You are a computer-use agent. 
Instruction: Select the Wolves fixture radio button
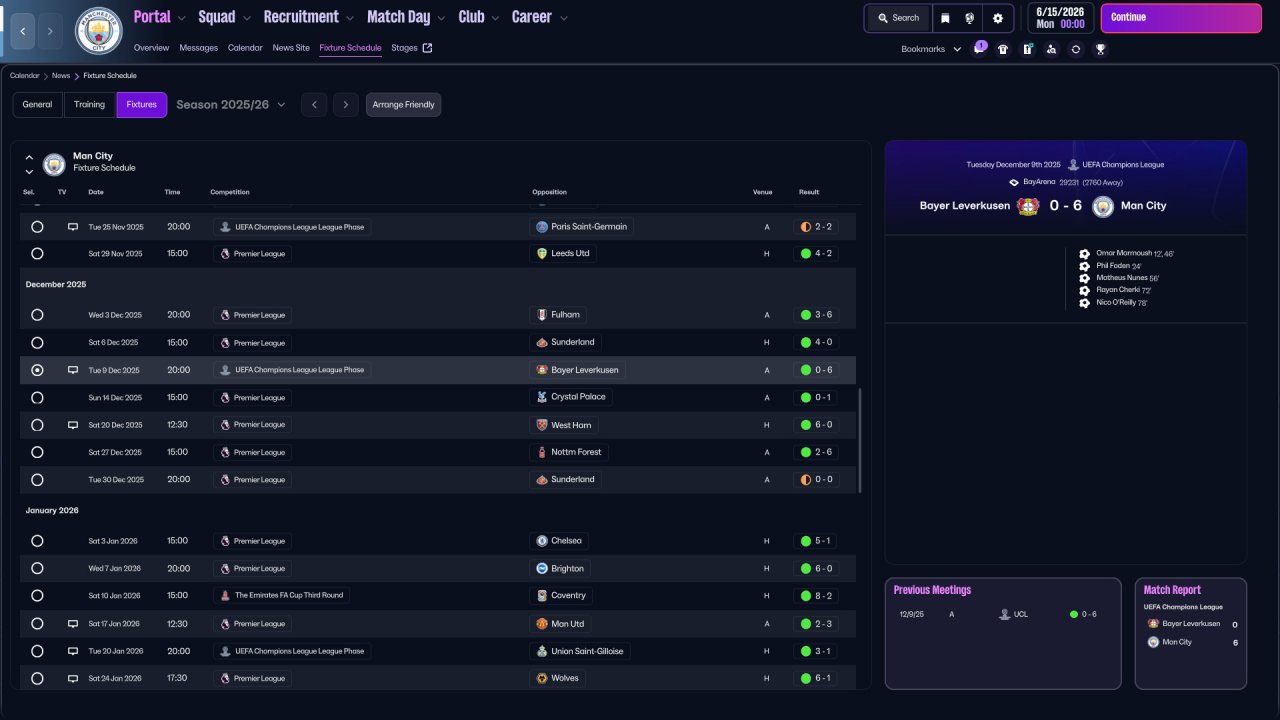[x=37, y=678]
